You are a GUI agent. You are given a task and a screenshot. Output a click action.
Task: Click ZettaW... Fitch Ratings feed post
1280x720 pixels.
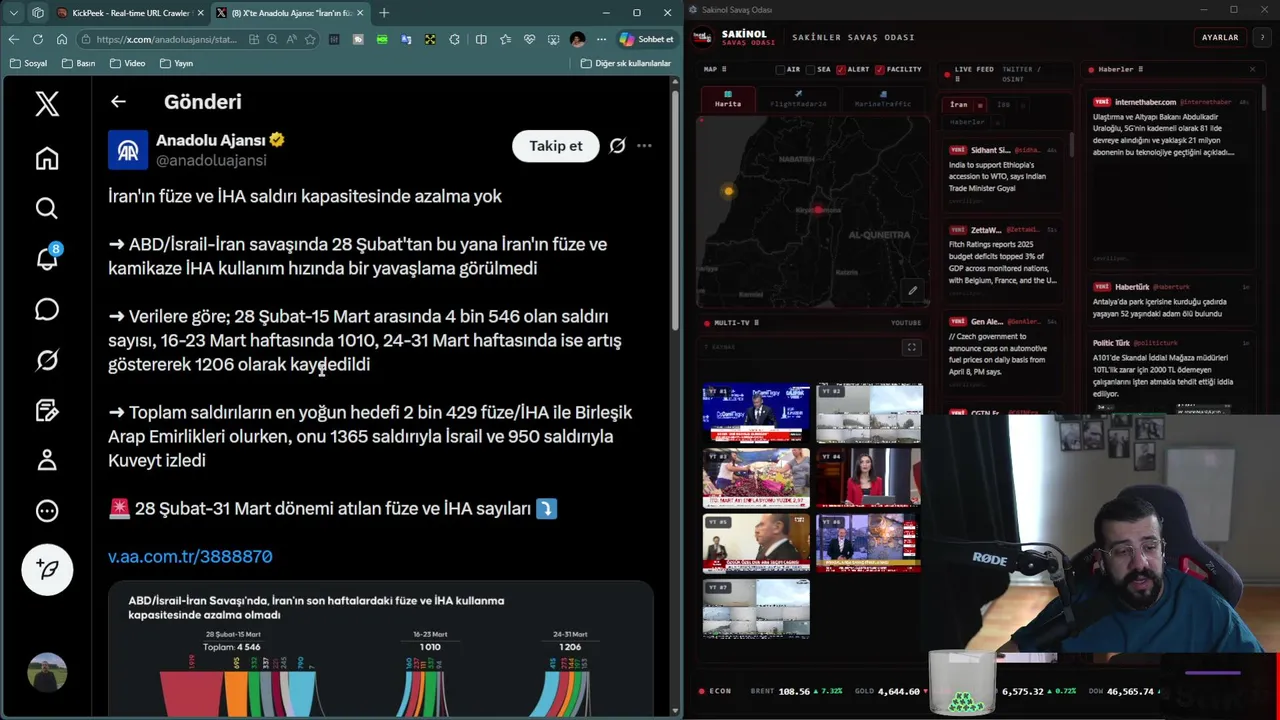click(1002, 260)
